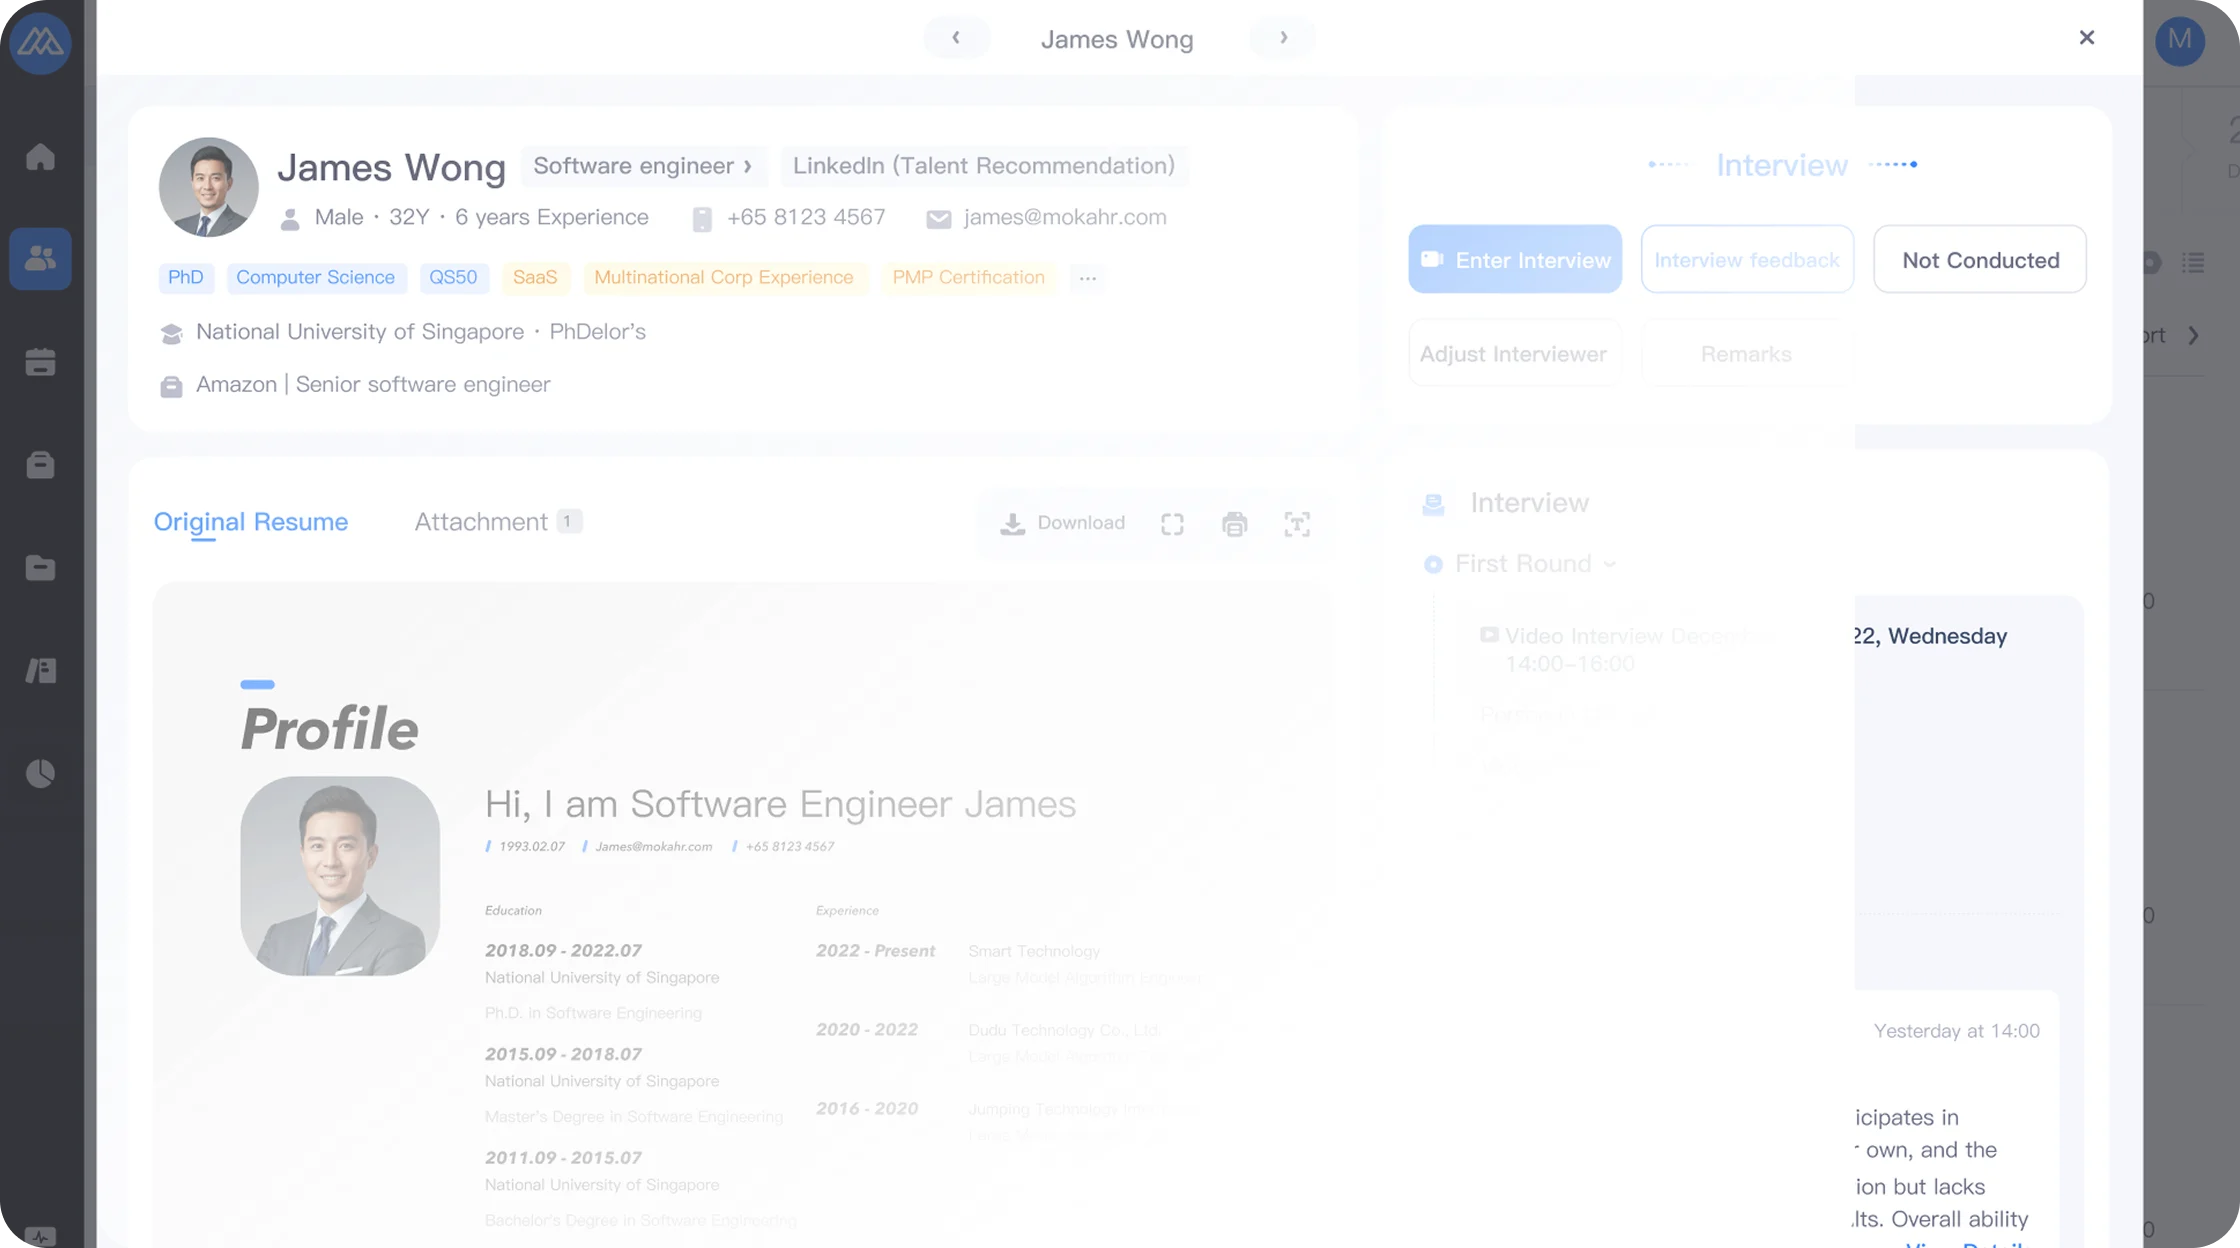The height and width of the screenshot is (1248, 2240).
Task: Click the fullscreen resume icon
Action: (1172, 524)
